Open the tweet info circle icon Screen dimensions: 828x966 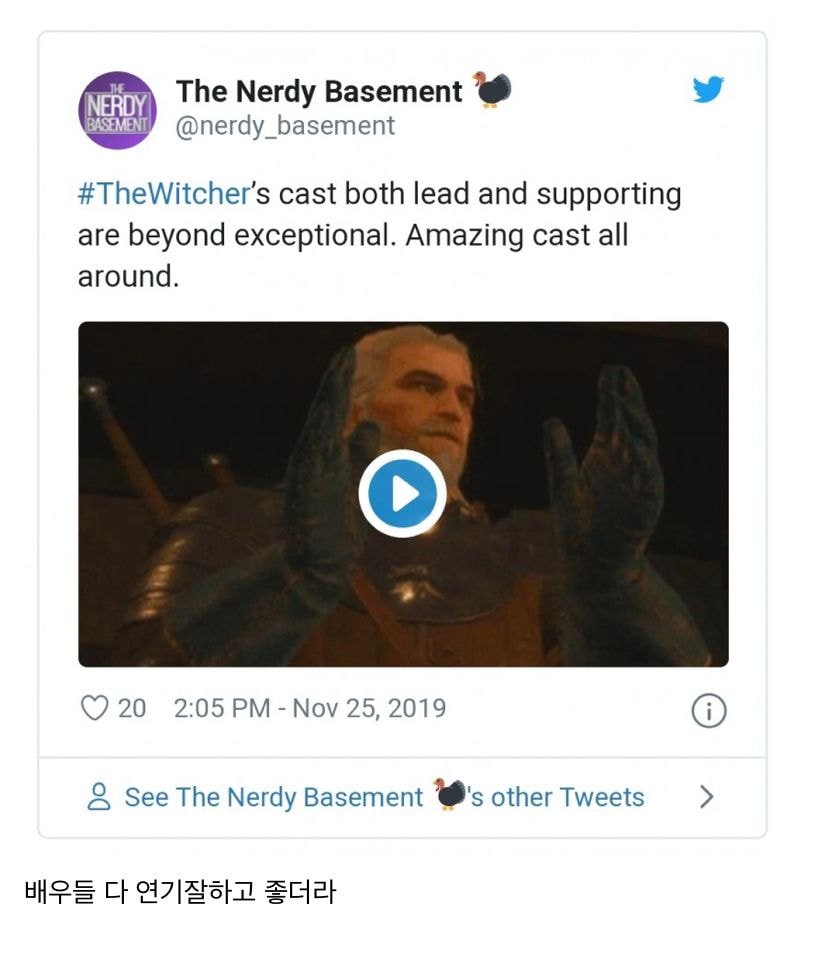[x=708, y=711]
